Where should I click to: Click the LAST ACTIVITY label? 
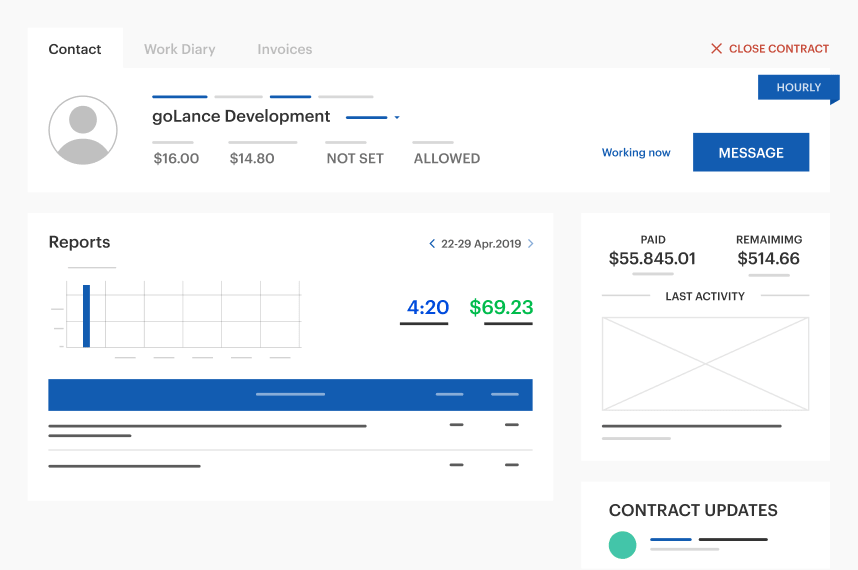coord(705,296)
